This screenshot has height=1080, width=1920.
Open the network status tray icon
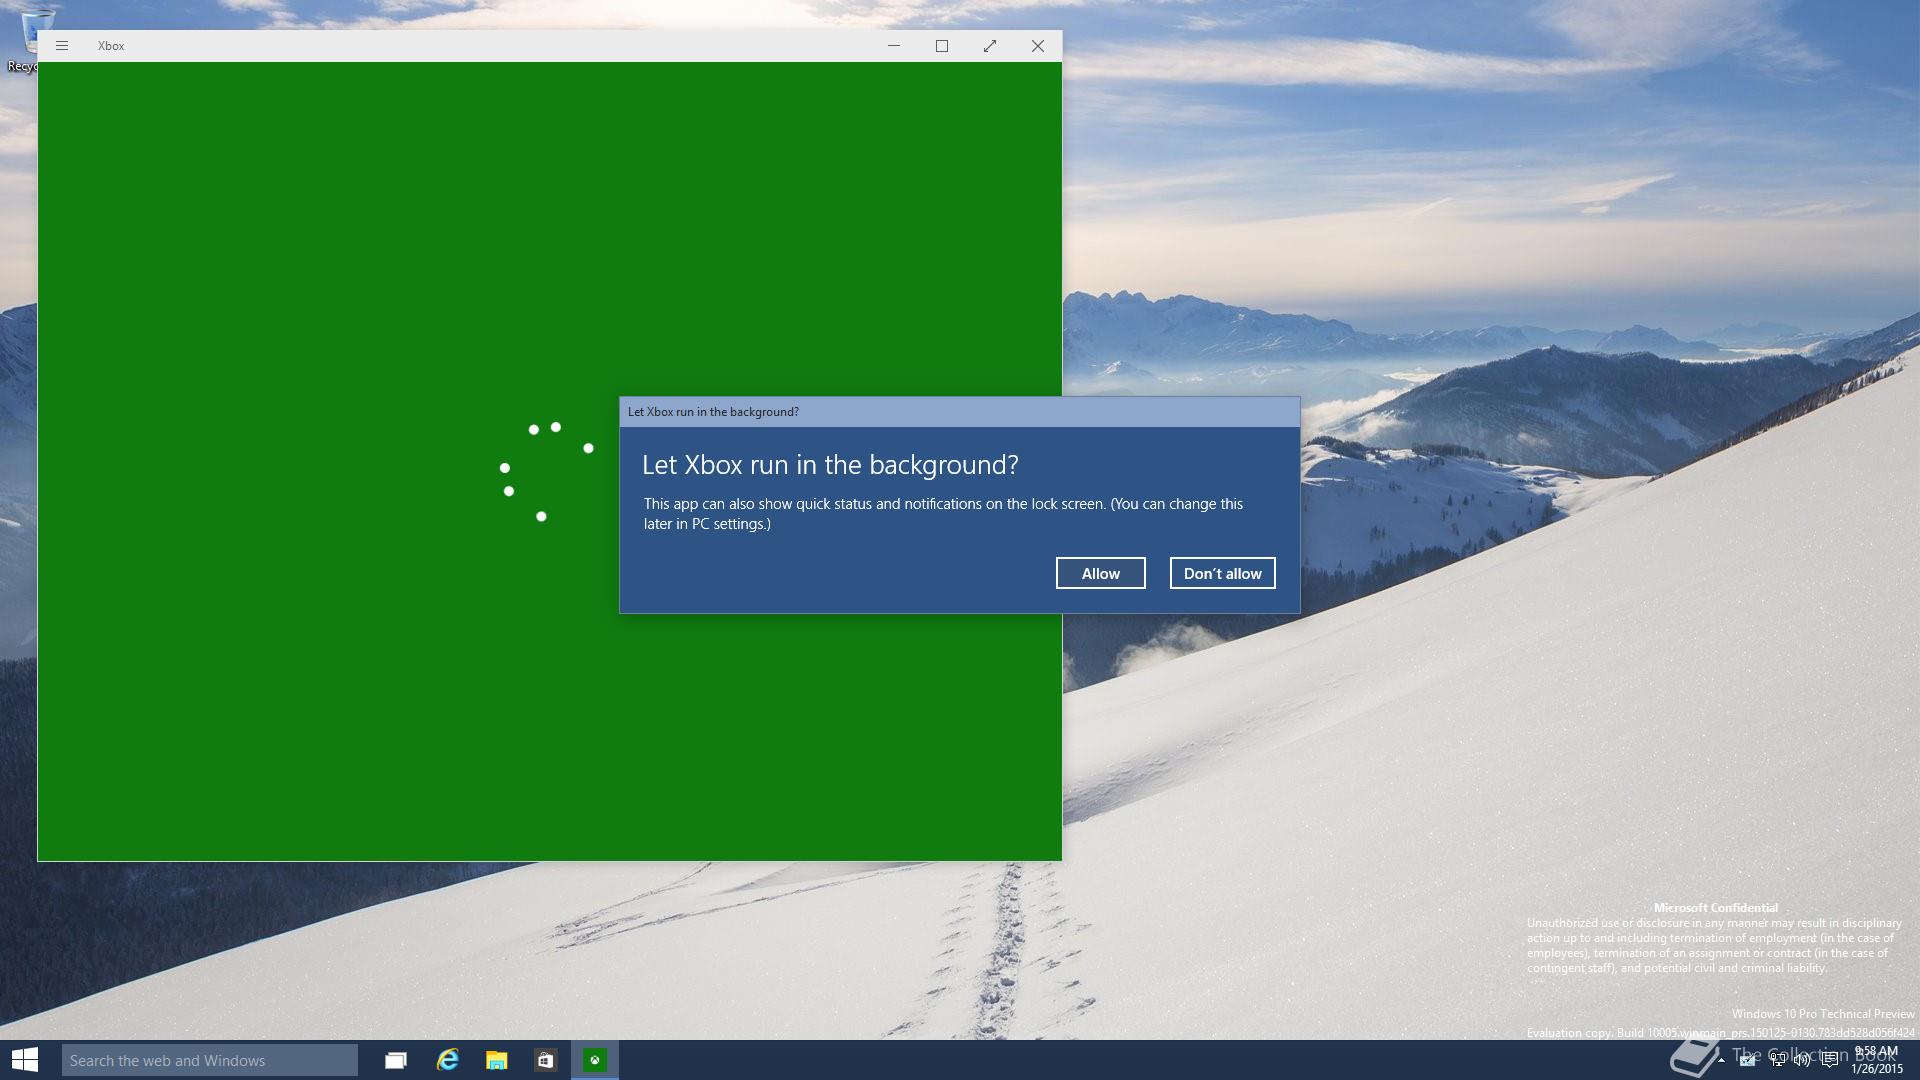click(x=1777, y=1060)
